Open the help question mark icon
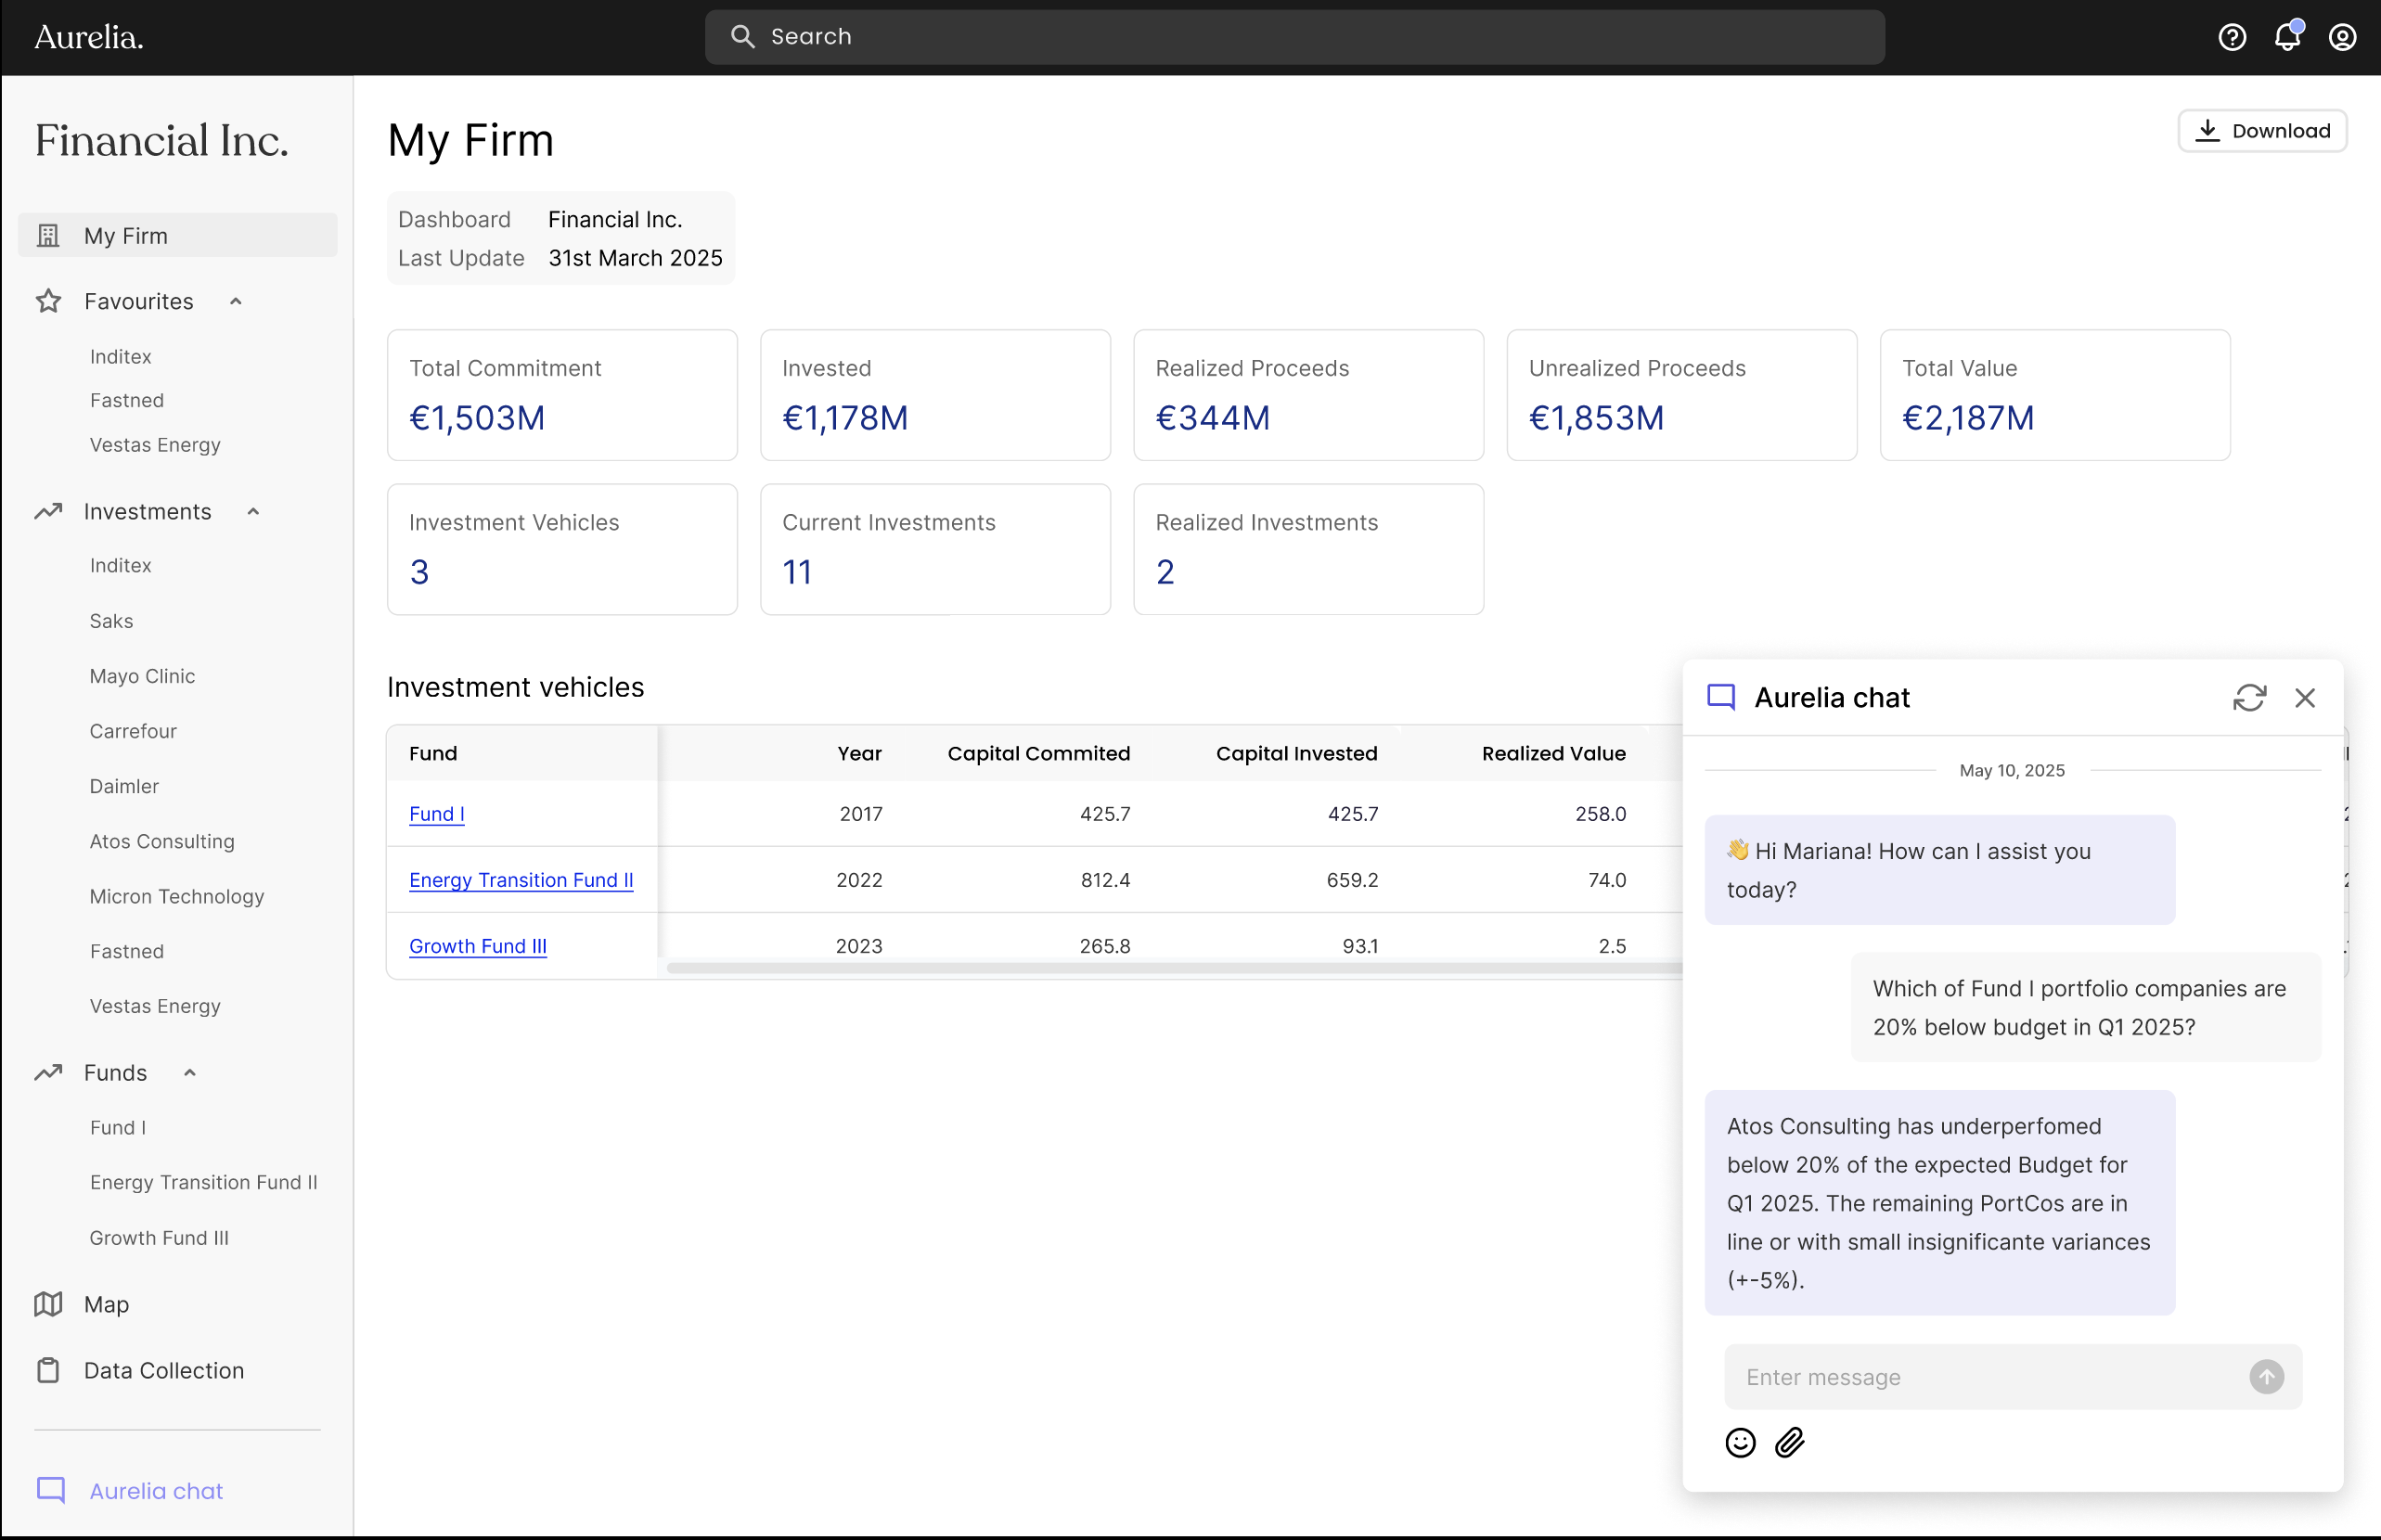The height and width of the screenshot is (1540, 2381). pos(2232,37)
